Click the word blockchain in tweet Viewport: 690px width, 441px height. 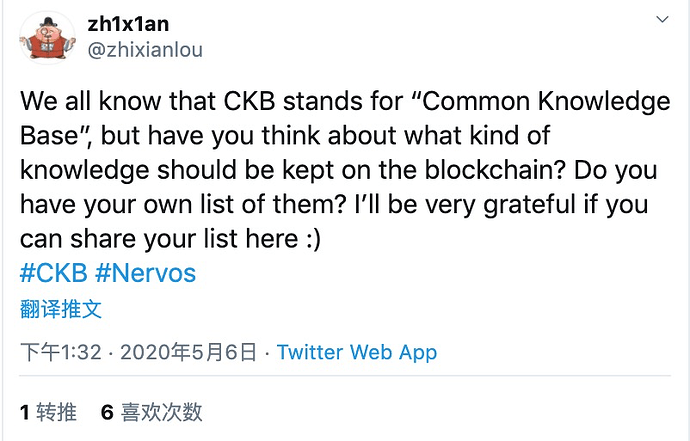pos(491,170)
